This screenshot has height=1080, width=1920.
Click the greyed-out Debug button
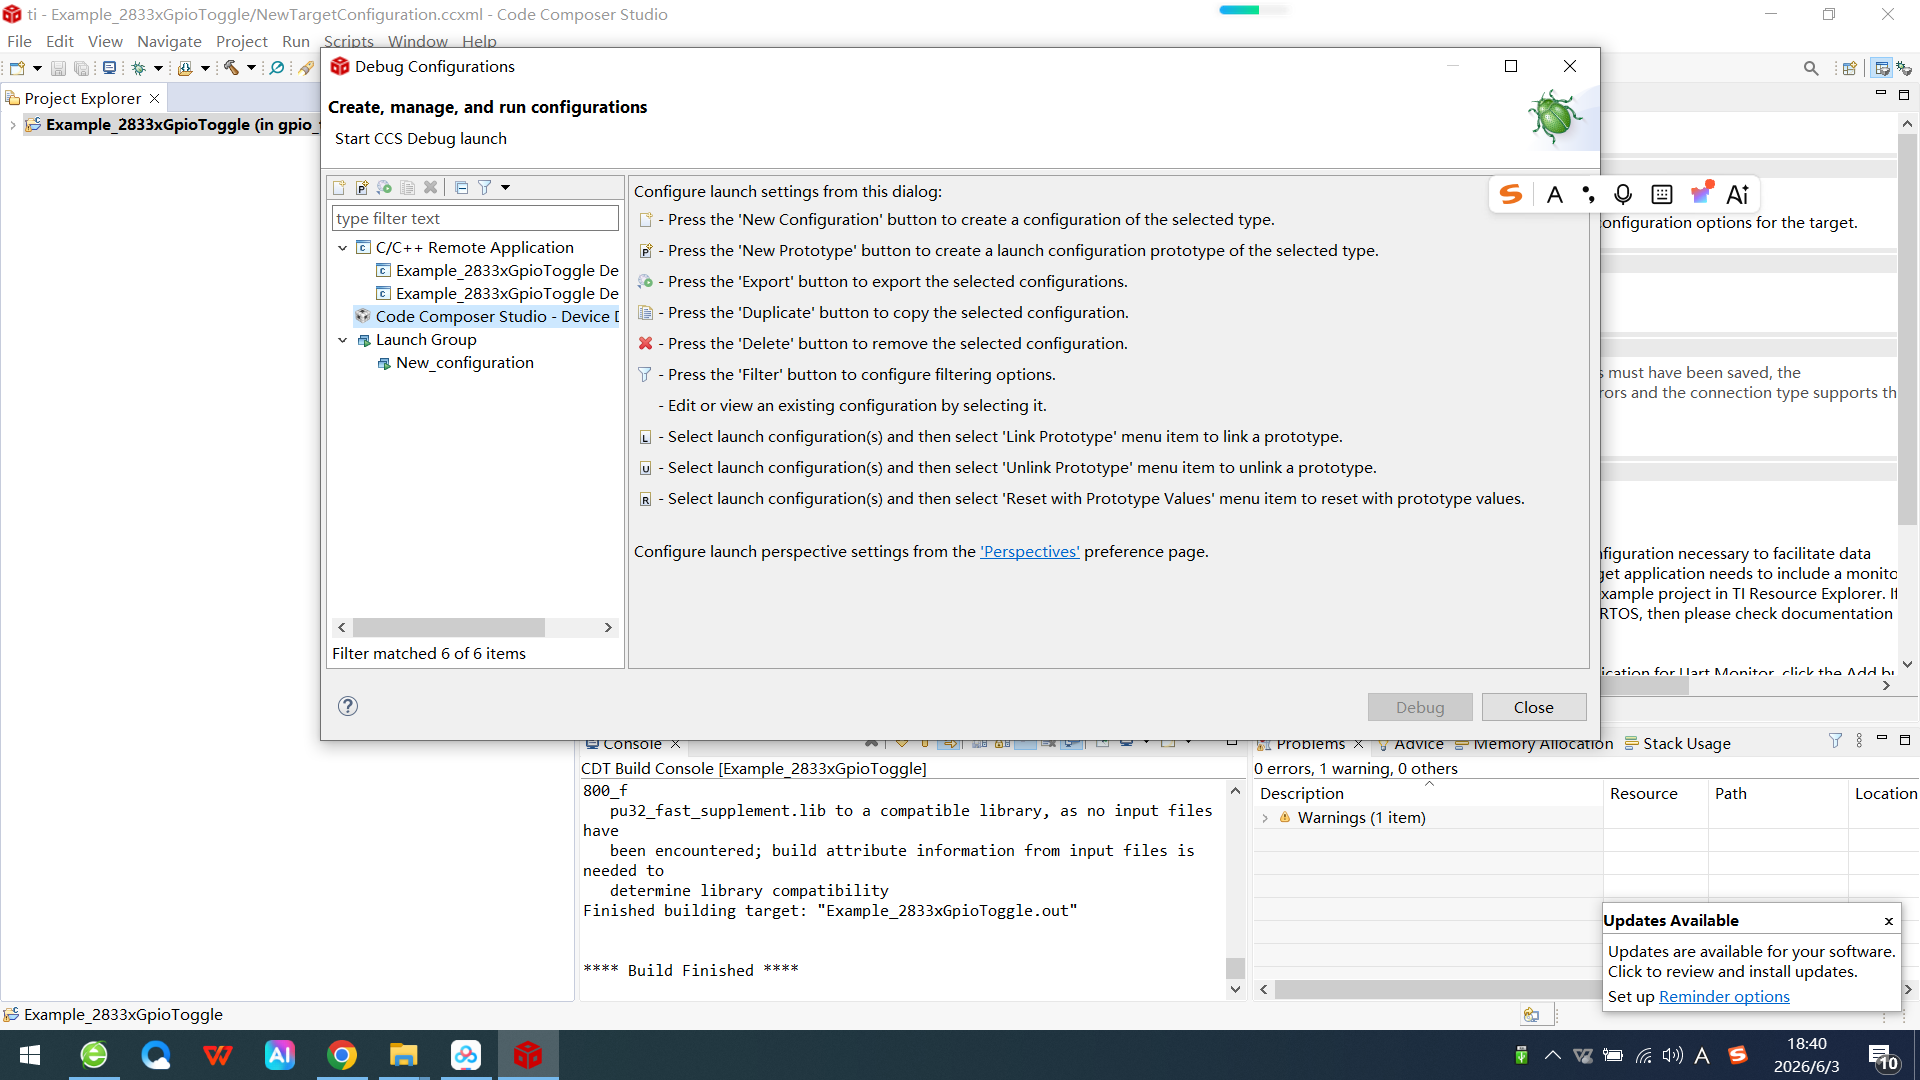pyautogui.click(x=1420, y=707)
